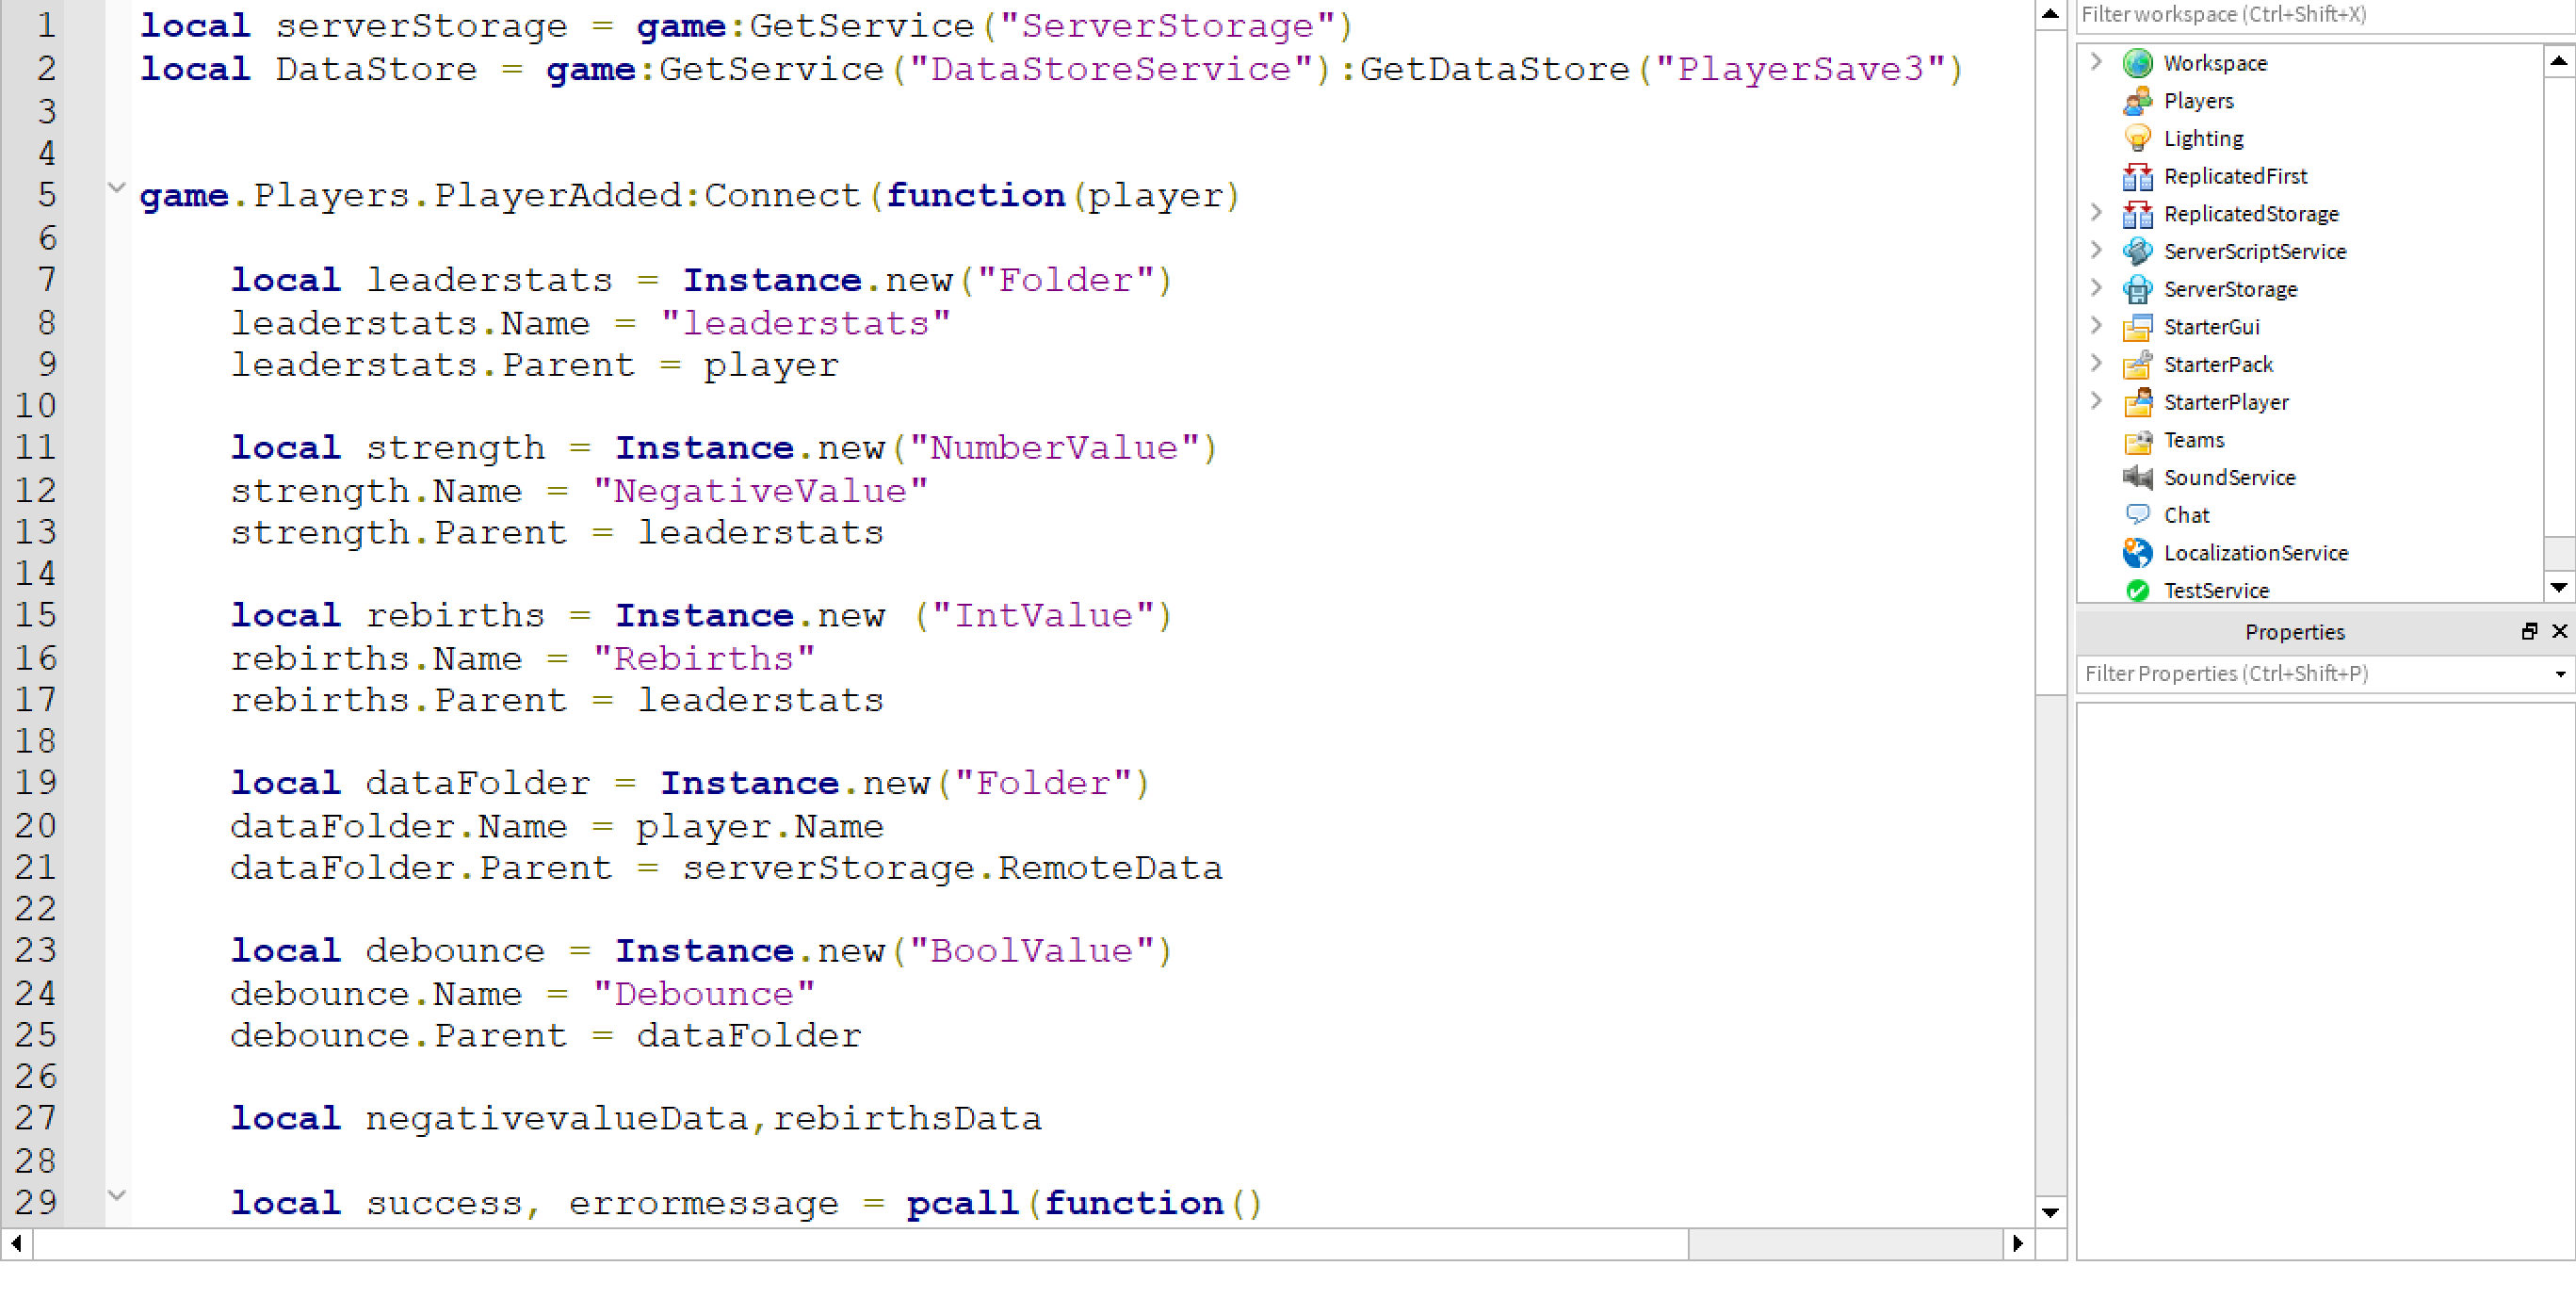Open the Filter Properties dropdown arrow
This screenshot has height=1298, width=2576.
[x=2560, y=674]
